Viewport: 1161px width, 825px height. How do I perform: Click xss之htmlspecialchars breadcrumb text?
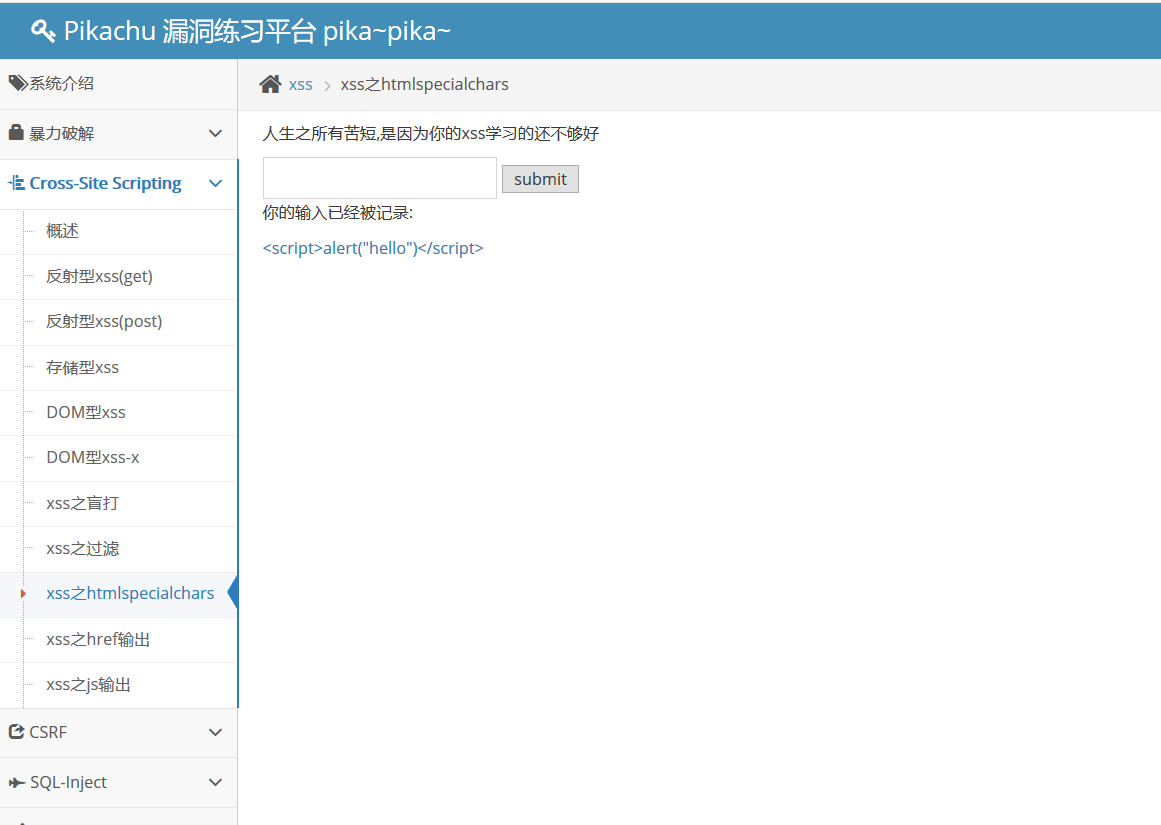click(424, 84)
